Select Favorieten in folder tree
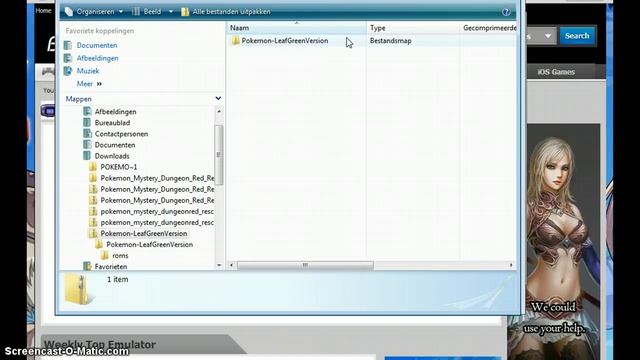Screen dimensions: 640x360 (x=111, y=266)
